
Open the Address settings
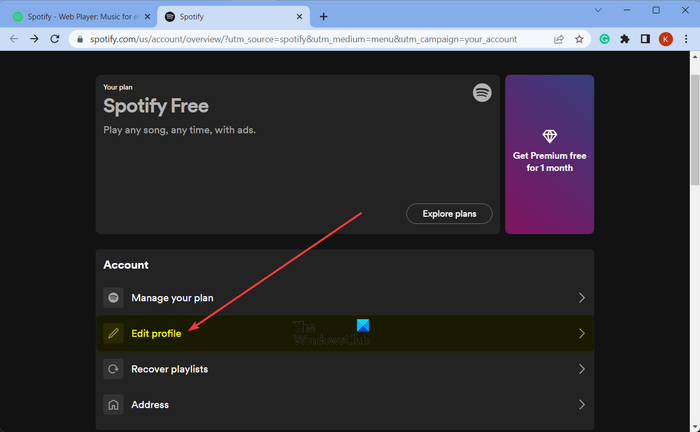pyautogui.click(x=345, y=405)
